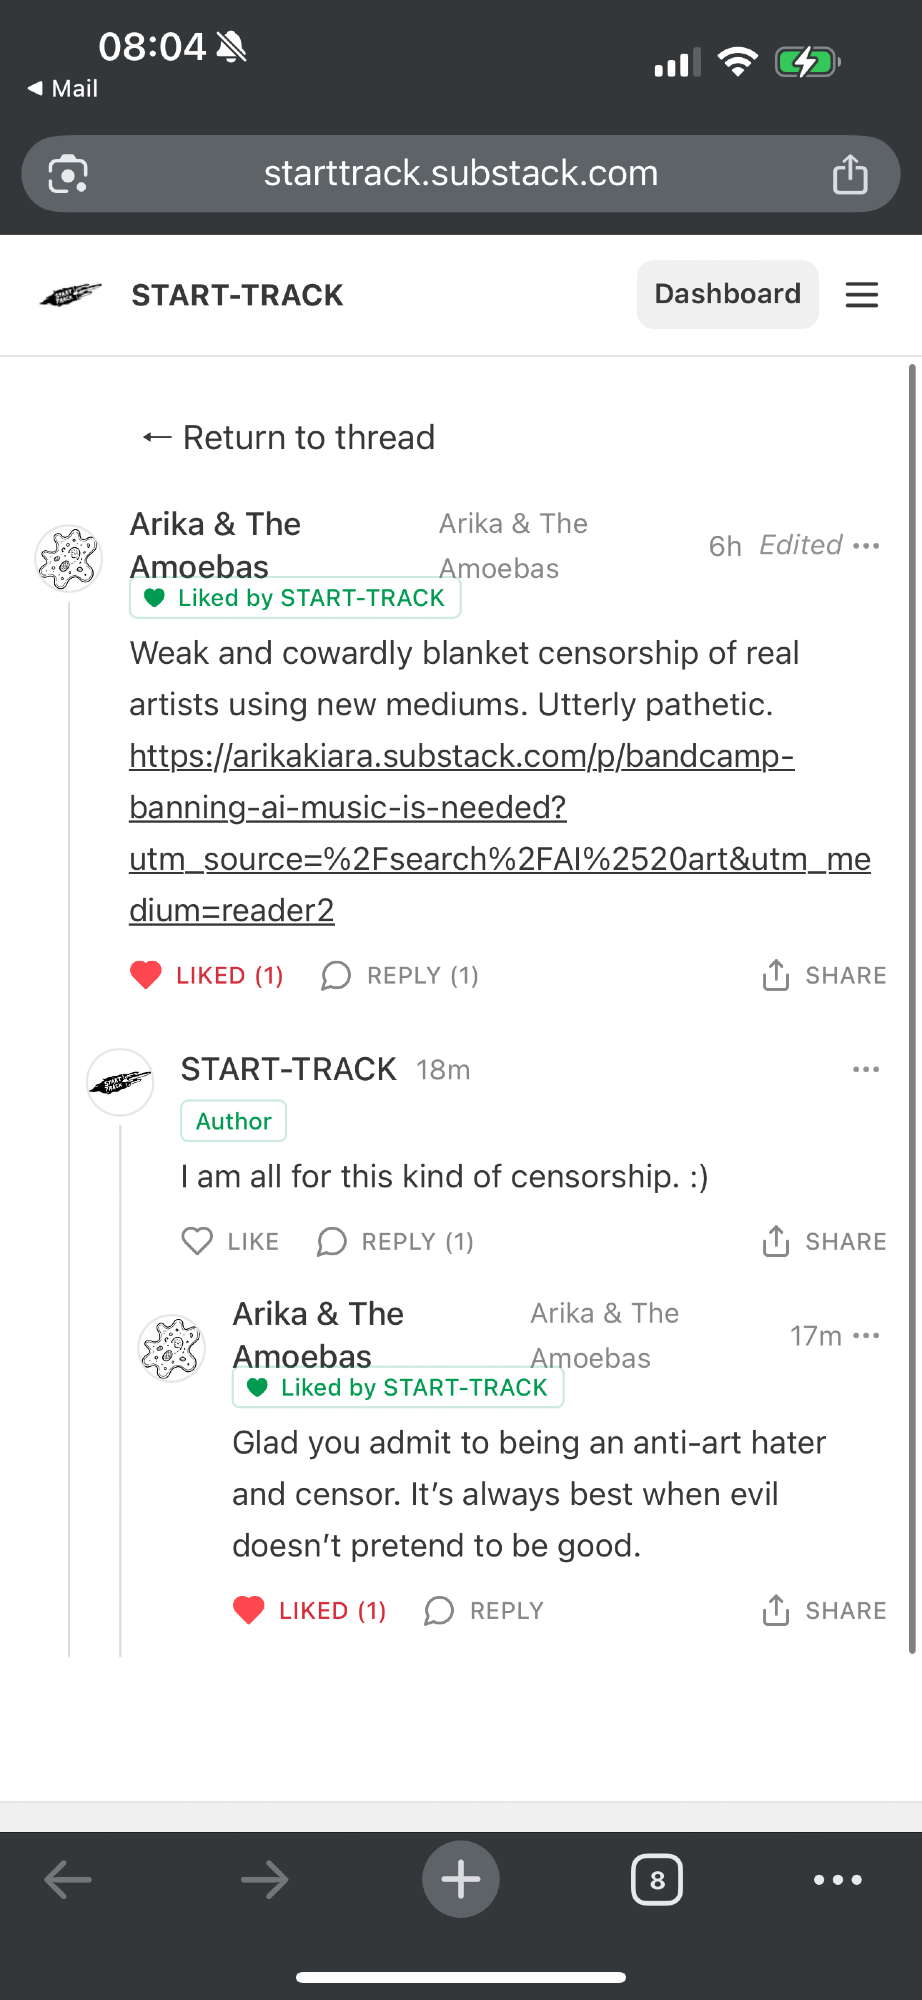Image resolution: width=922 pixels, height=2000 pixels.
Task: Tap the starttrack.substack.com address field
Action: click(x=460, y=174)
